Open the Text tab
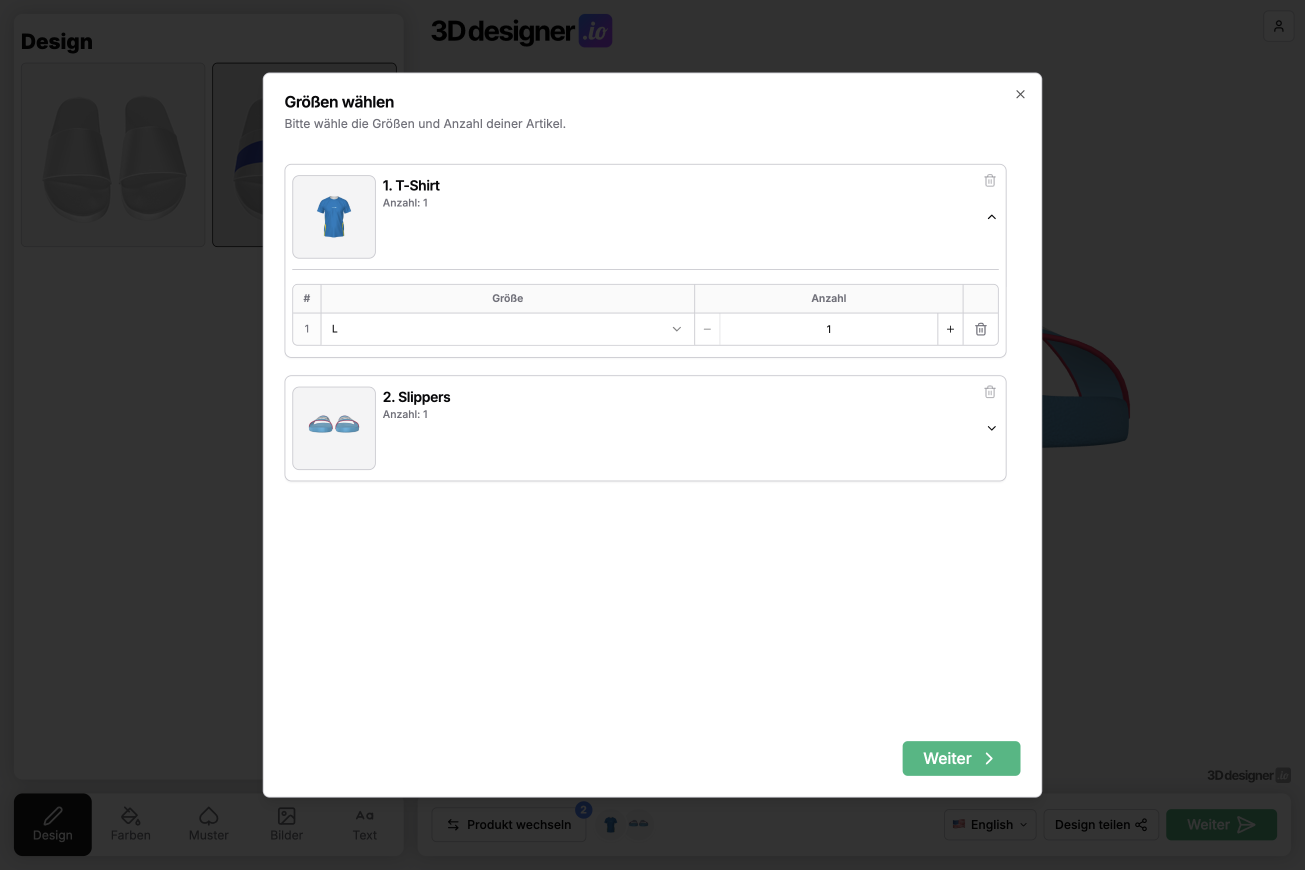Viewport: 1305px width, 870px height. pyautogui.click(x=364, y=824)
